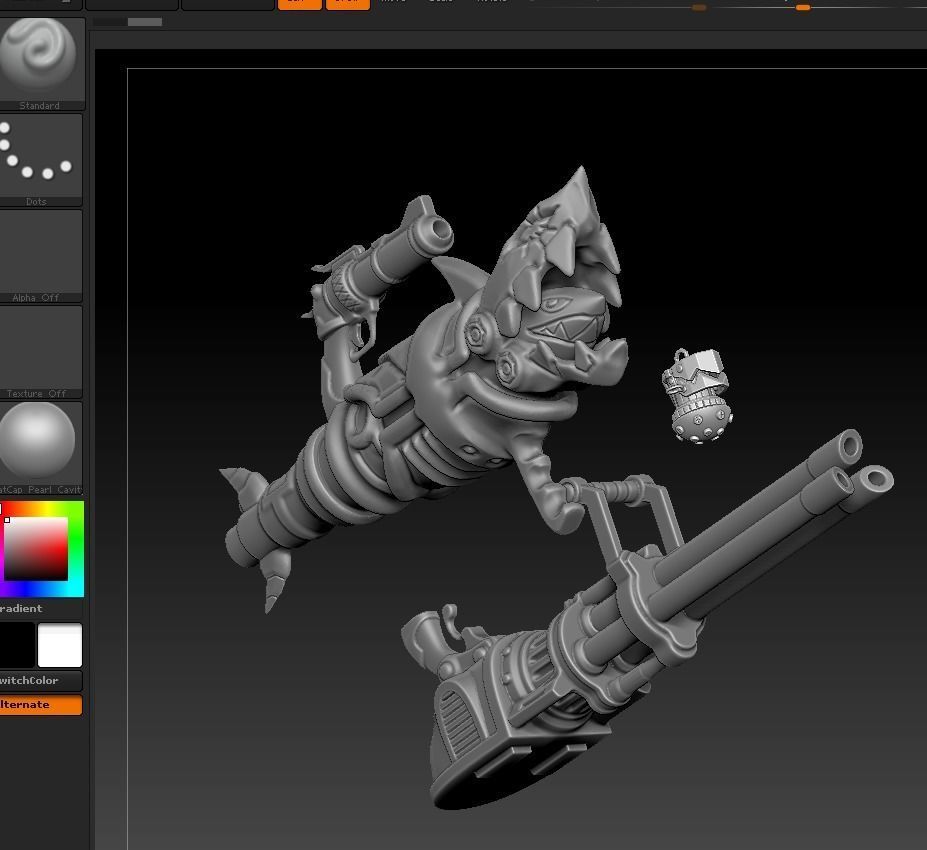Viewport: 927px width, 850px height.
Task: Open the Standard brush thumbnail
Action: point(41,64)
